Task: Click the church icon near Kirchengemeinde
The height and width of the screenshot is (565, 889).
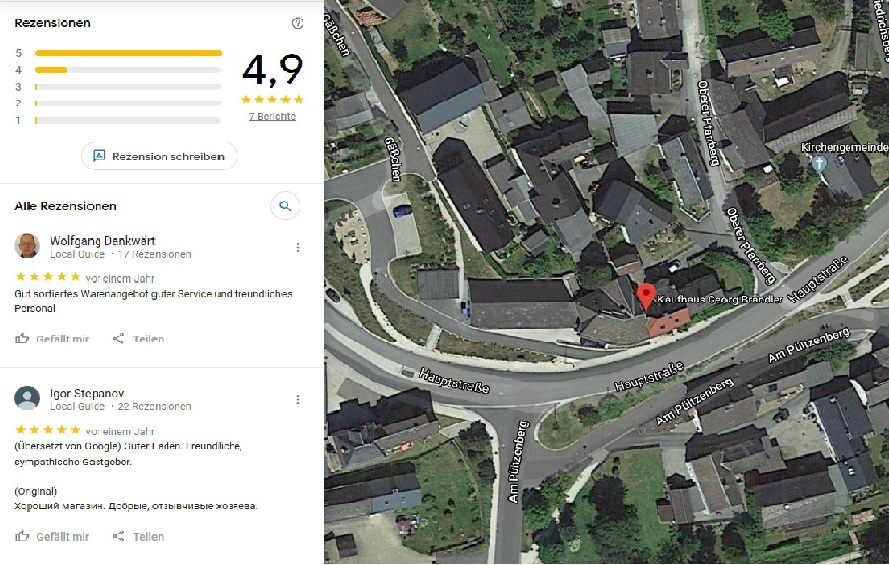Action: [x=819, y=164]
